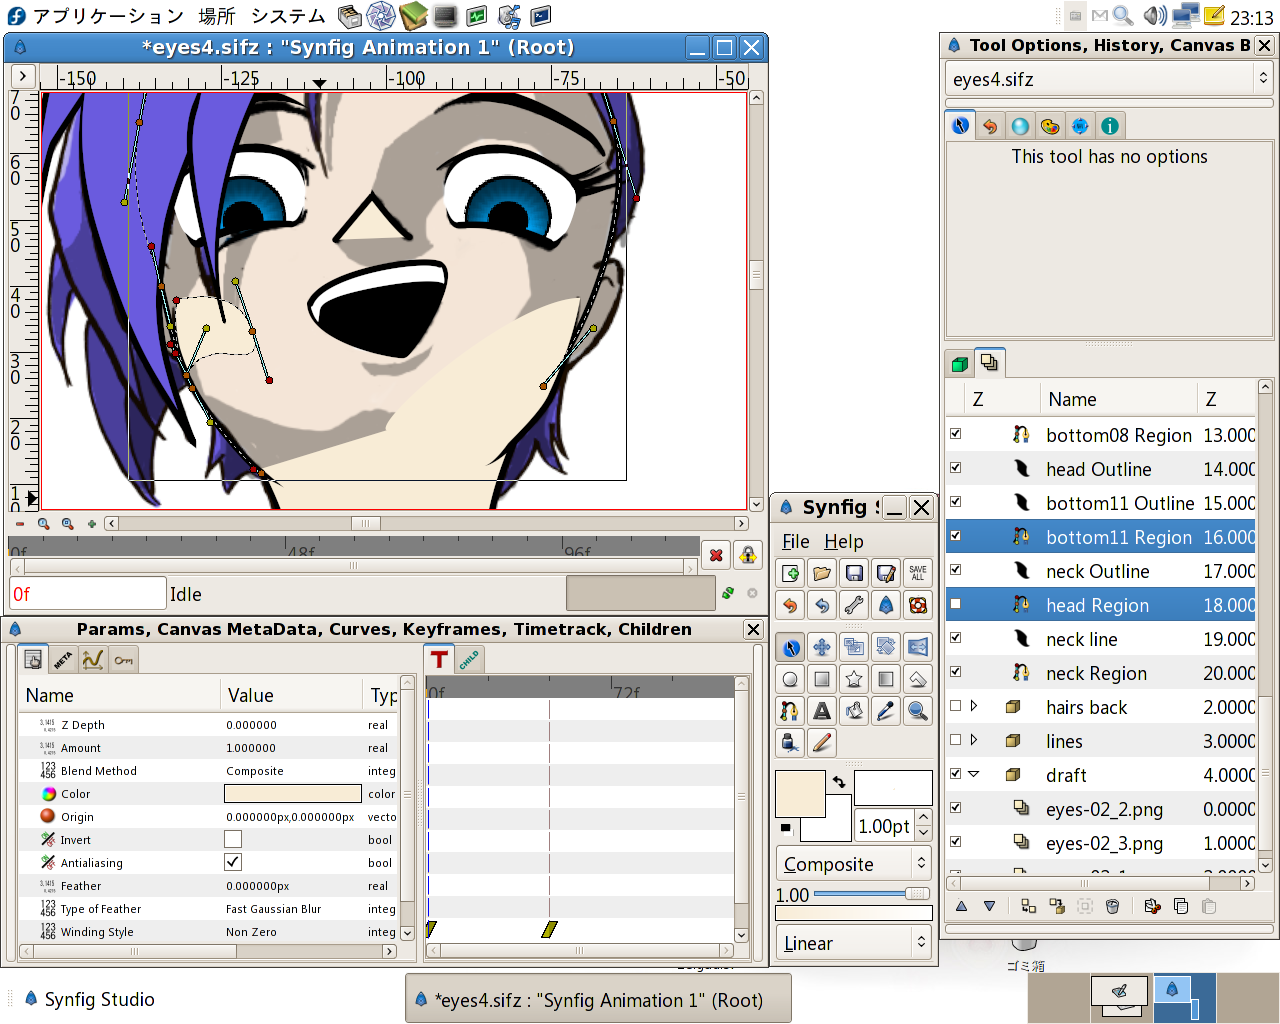Viewport: 1280px width, 1024px height.
Task: Toggle the Invert parameter checkbox
Action: pos(233,839)
